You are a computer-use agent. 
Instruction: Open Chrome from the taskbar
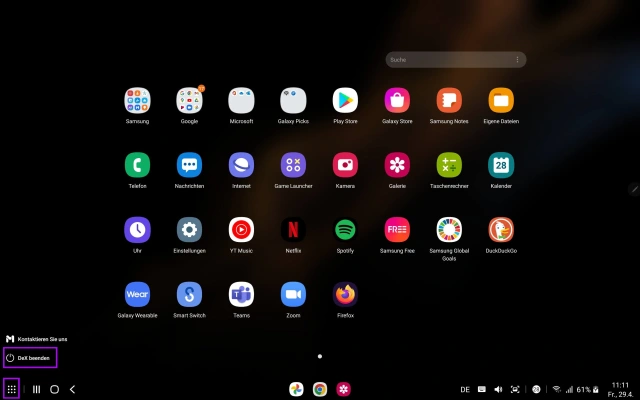(x=320, y=389)
